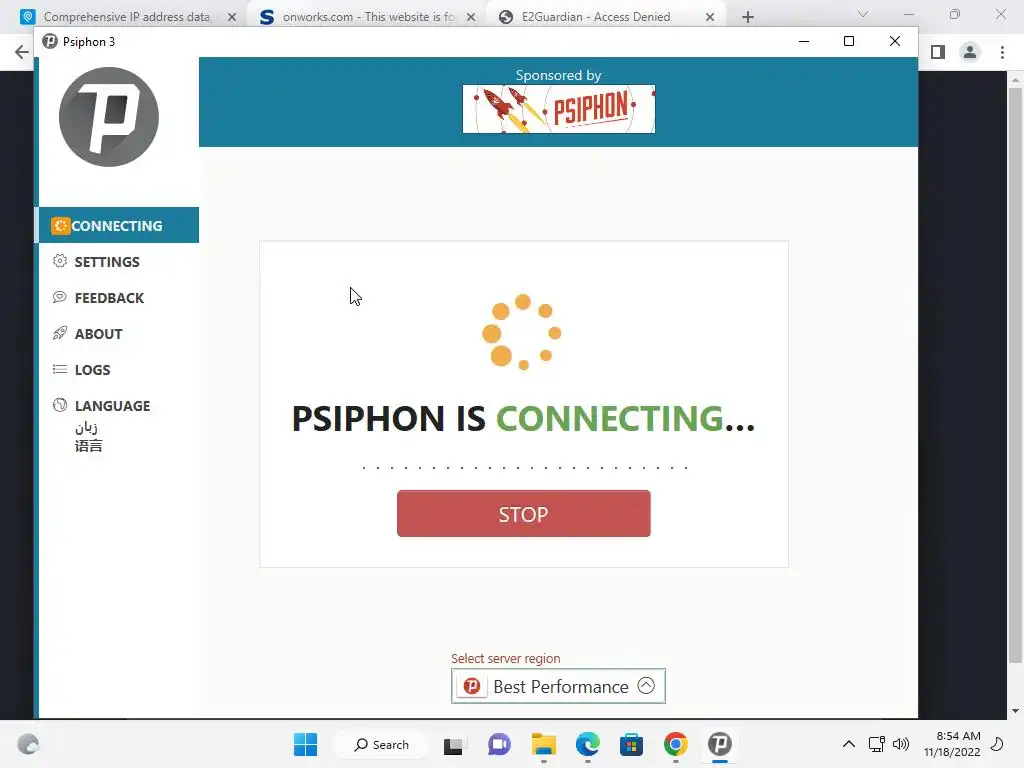
Task: Open Chrome three-dot menu
Action: (x=1002, y=52)
